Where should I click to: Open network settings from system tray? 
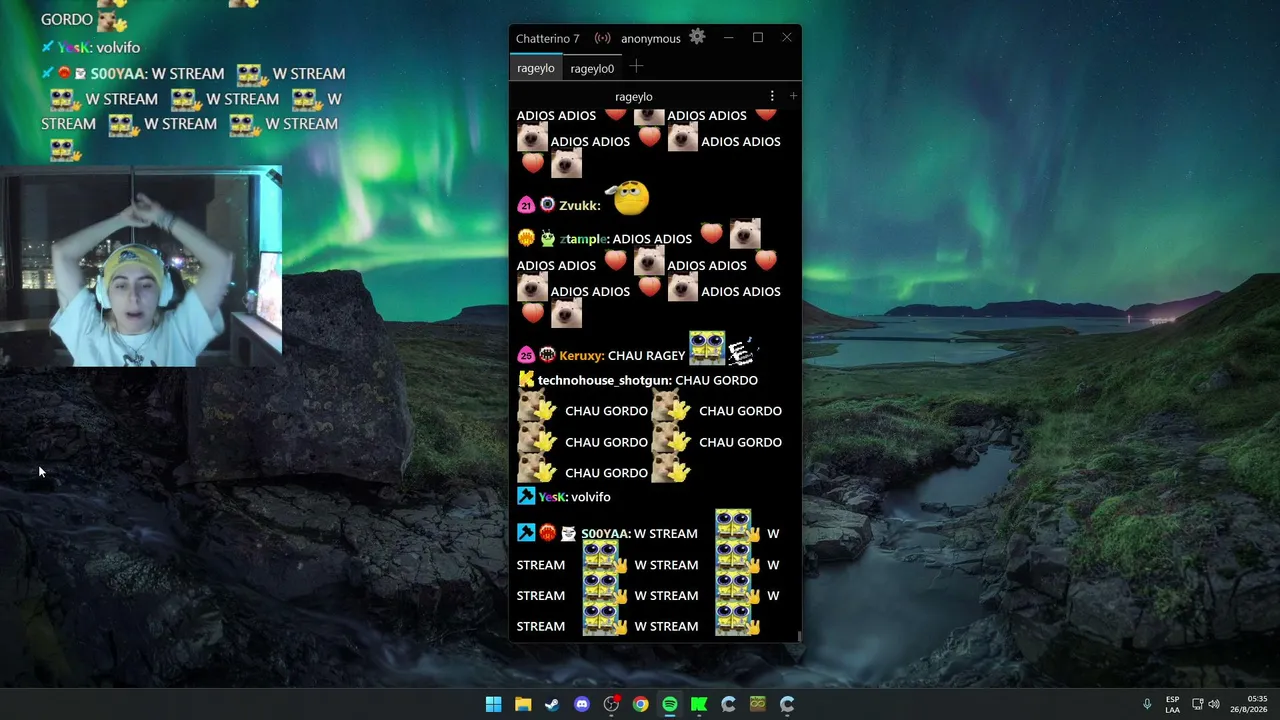[1197, 704]
